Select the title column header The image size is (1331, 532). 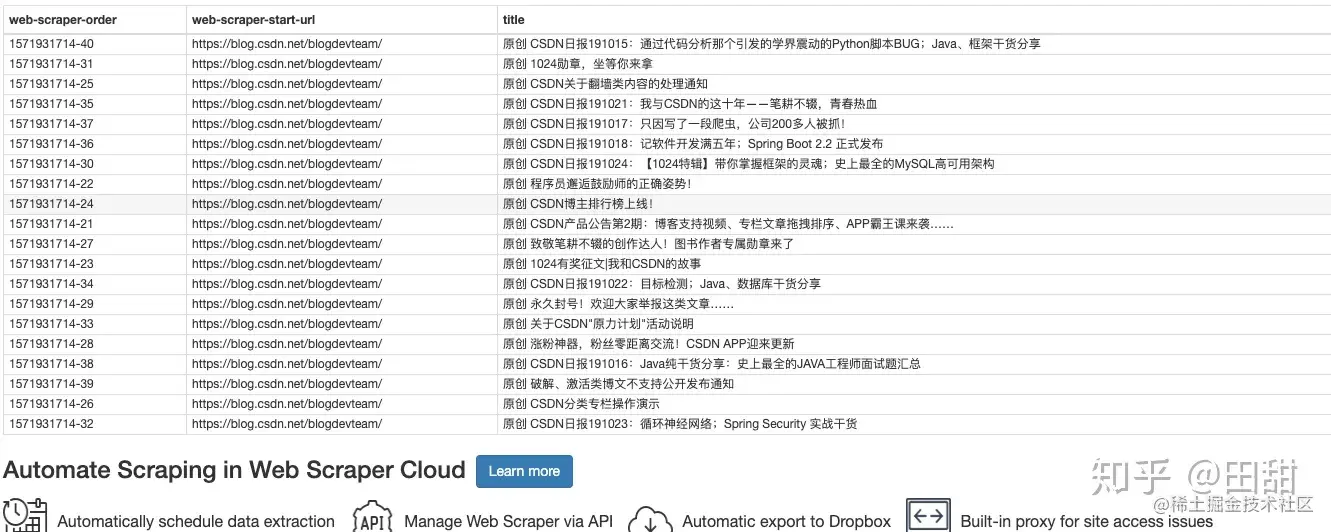(514, 20)
